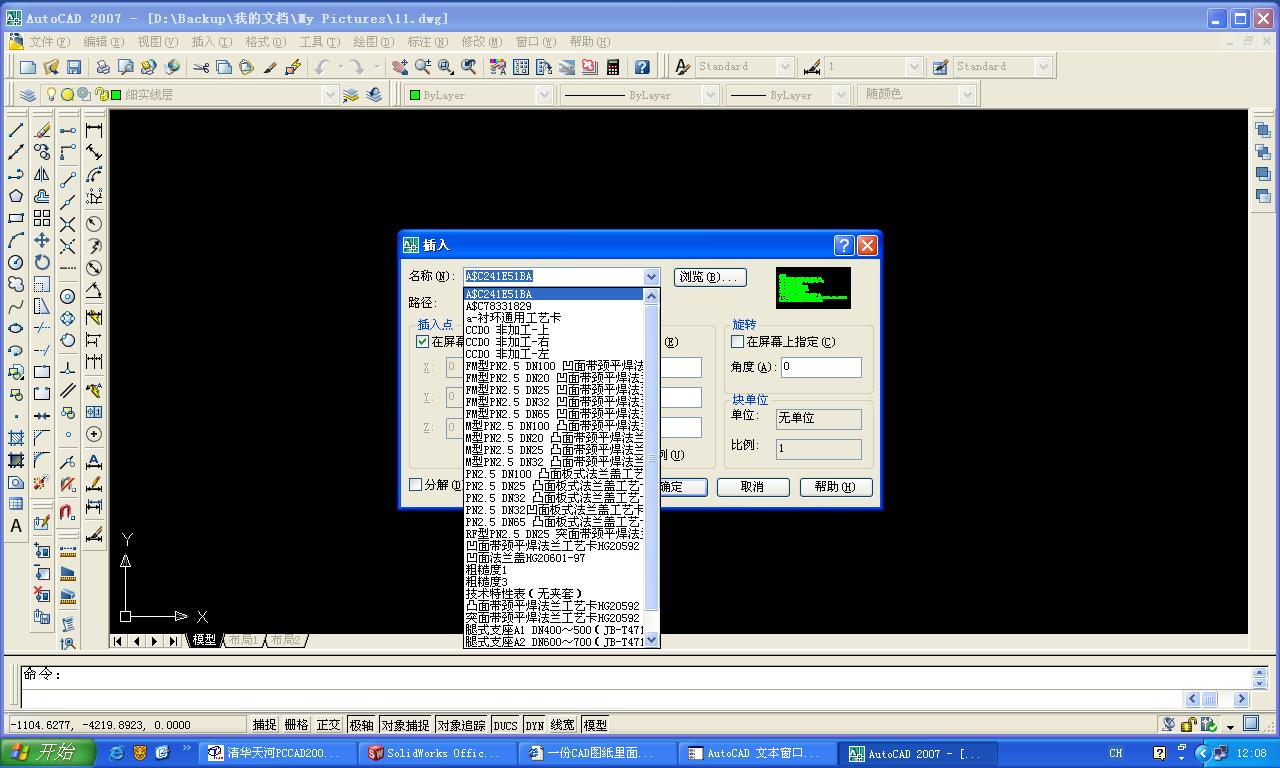Open the 开始 Start menu
1280x768 pixels.
tap(47, 753)
